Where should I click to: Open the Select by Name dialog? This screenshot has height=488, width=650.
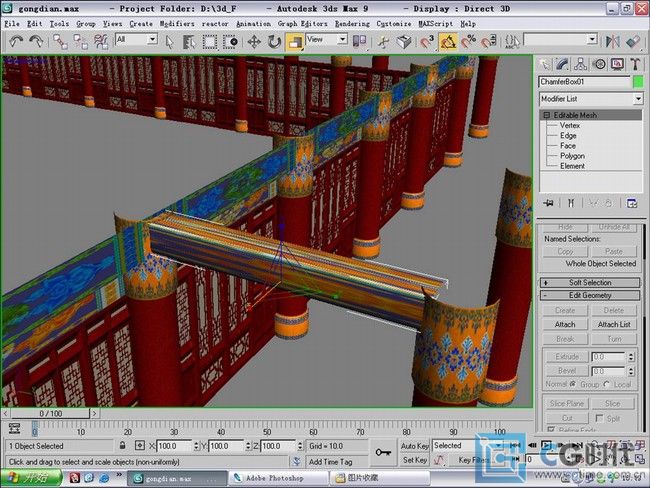[189, 41]
